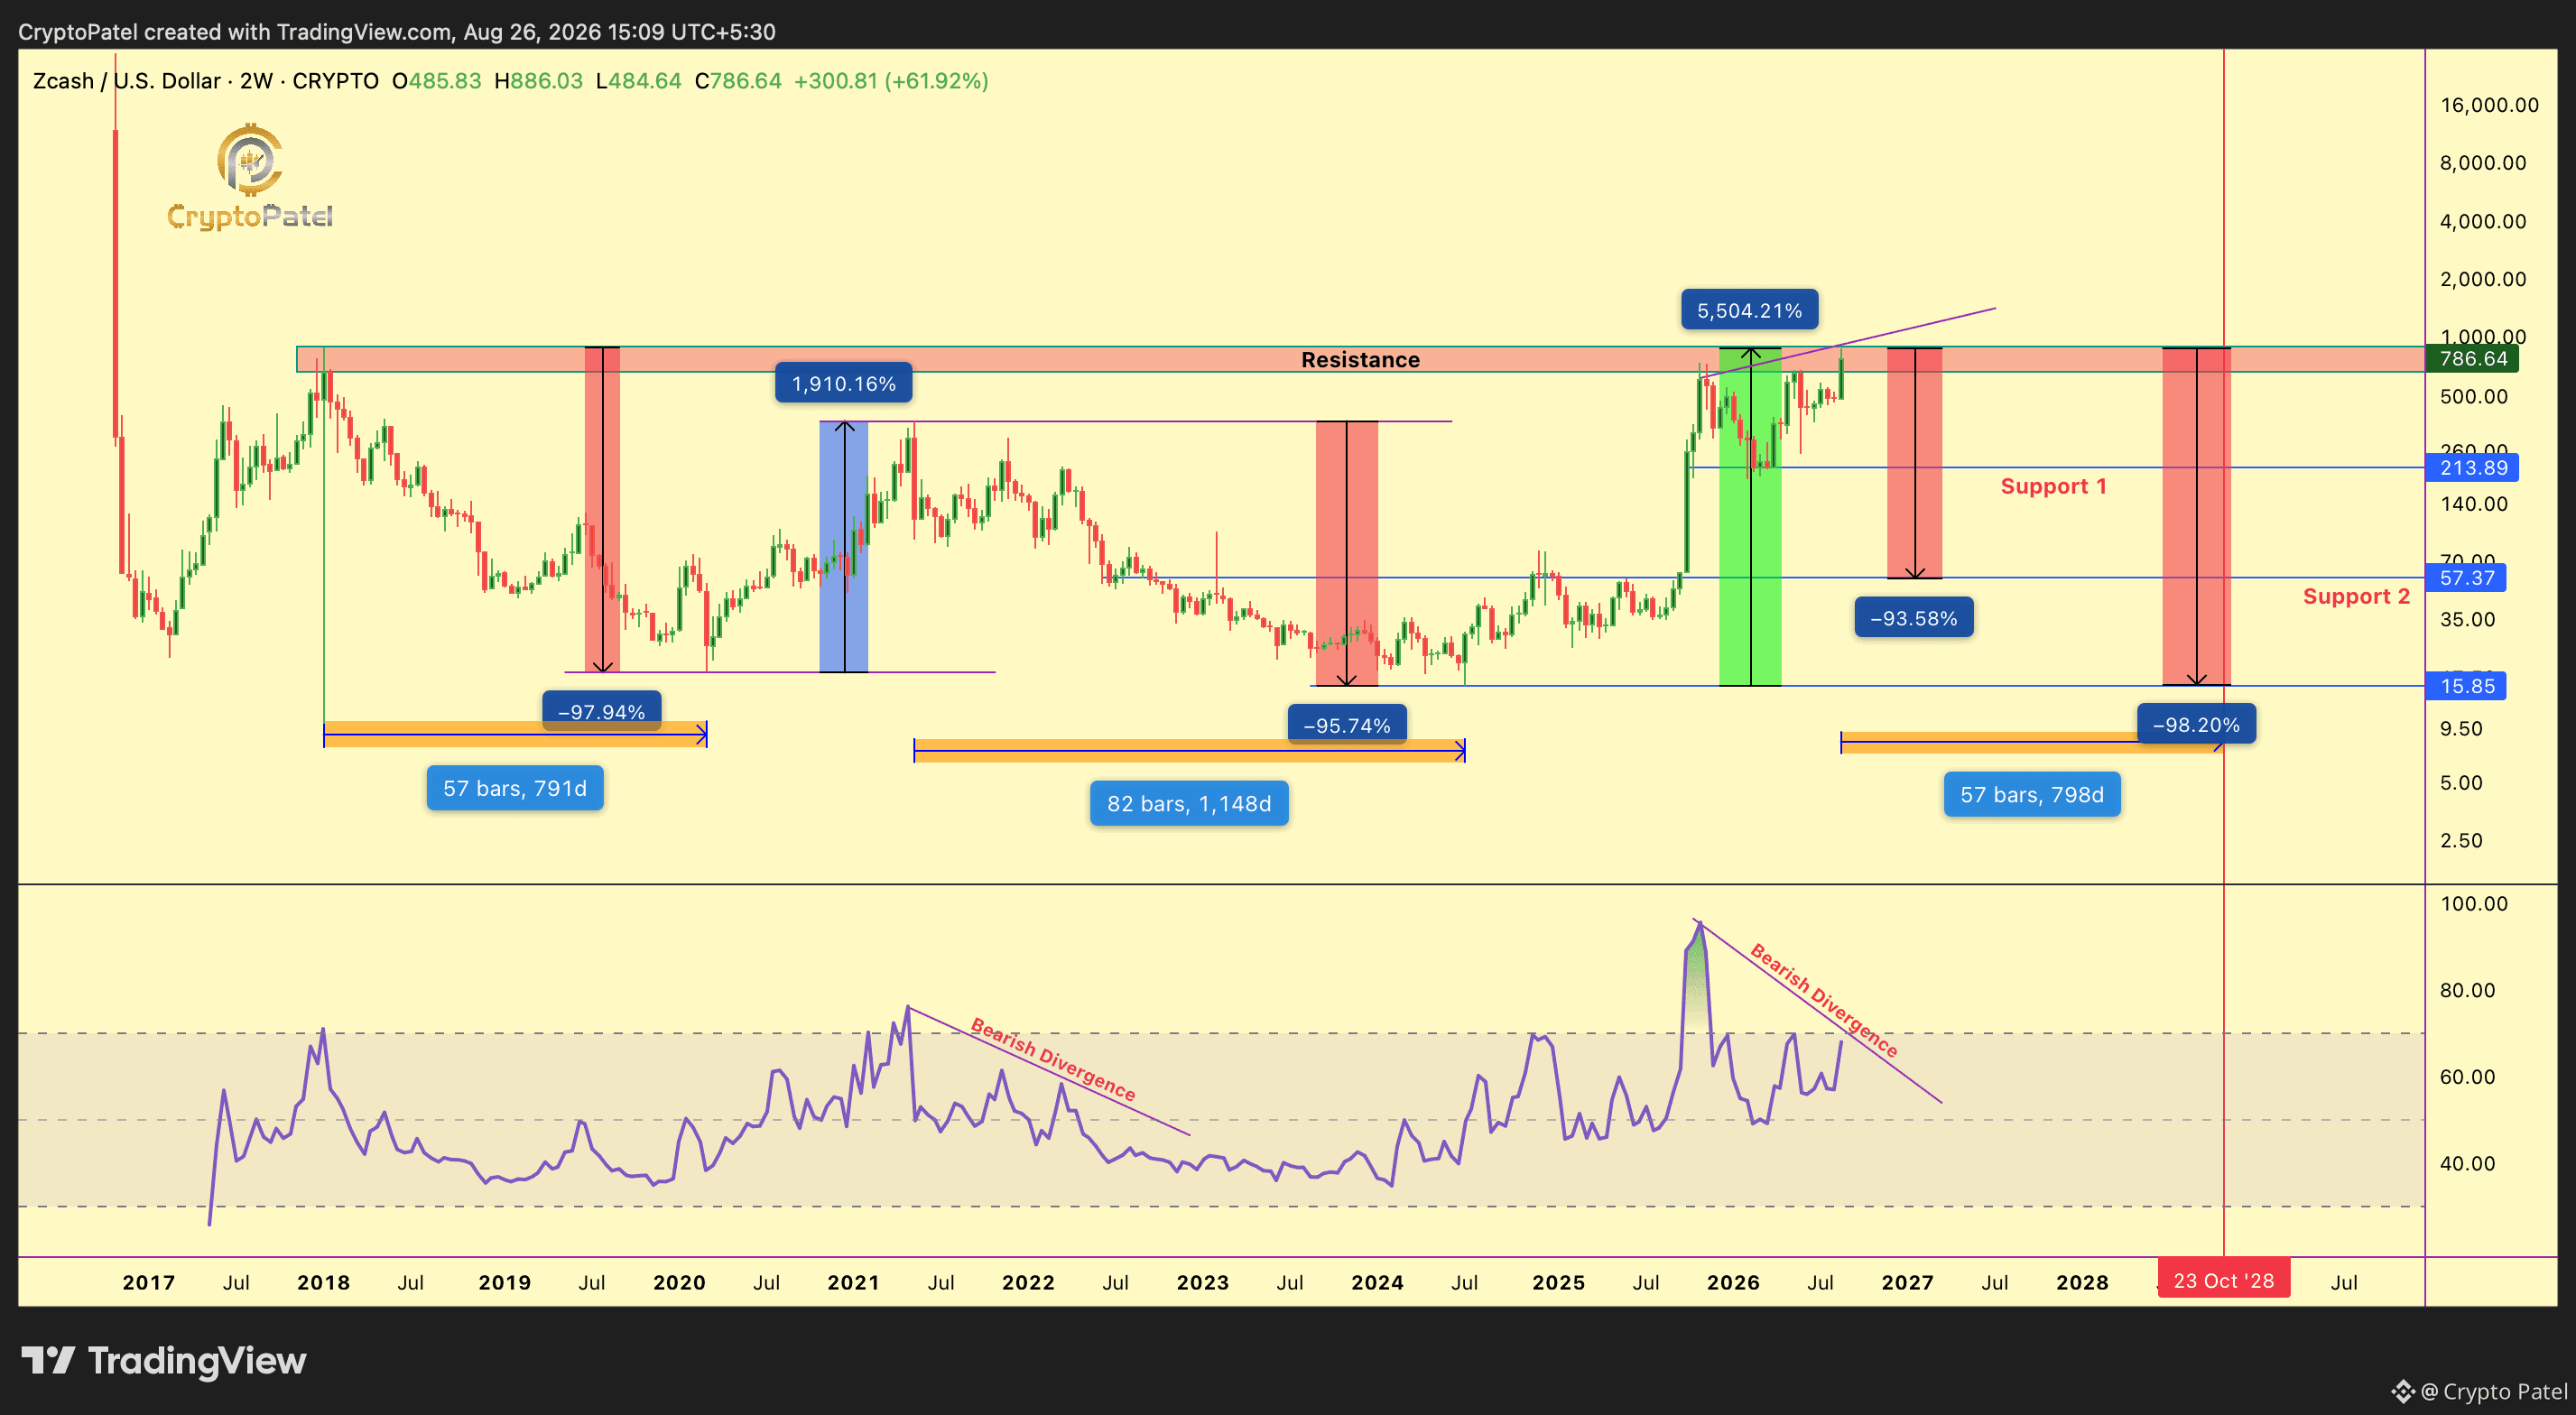Click the 2024 label on the time axis

pyautogui.click(x=1378, y=1282)
